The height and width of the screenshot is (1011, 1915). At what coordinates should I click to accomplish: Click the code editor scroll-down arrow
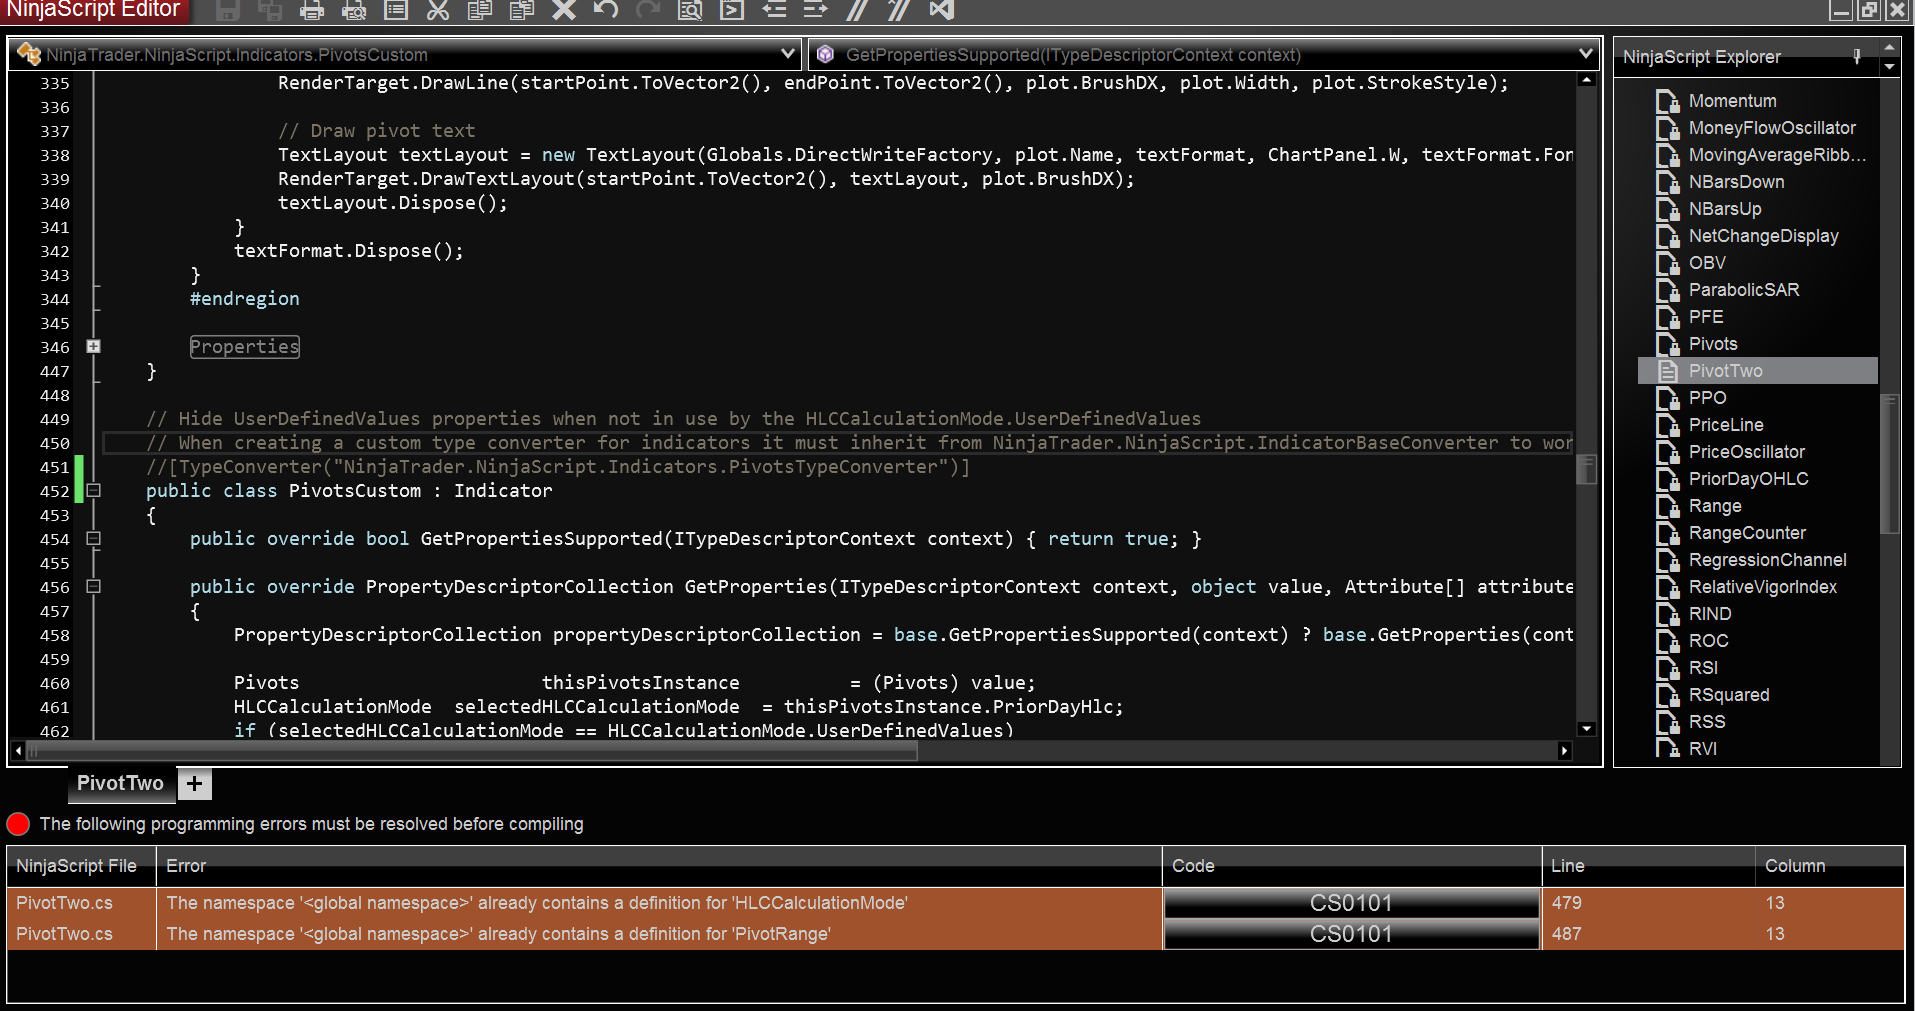click(1586, 729)
